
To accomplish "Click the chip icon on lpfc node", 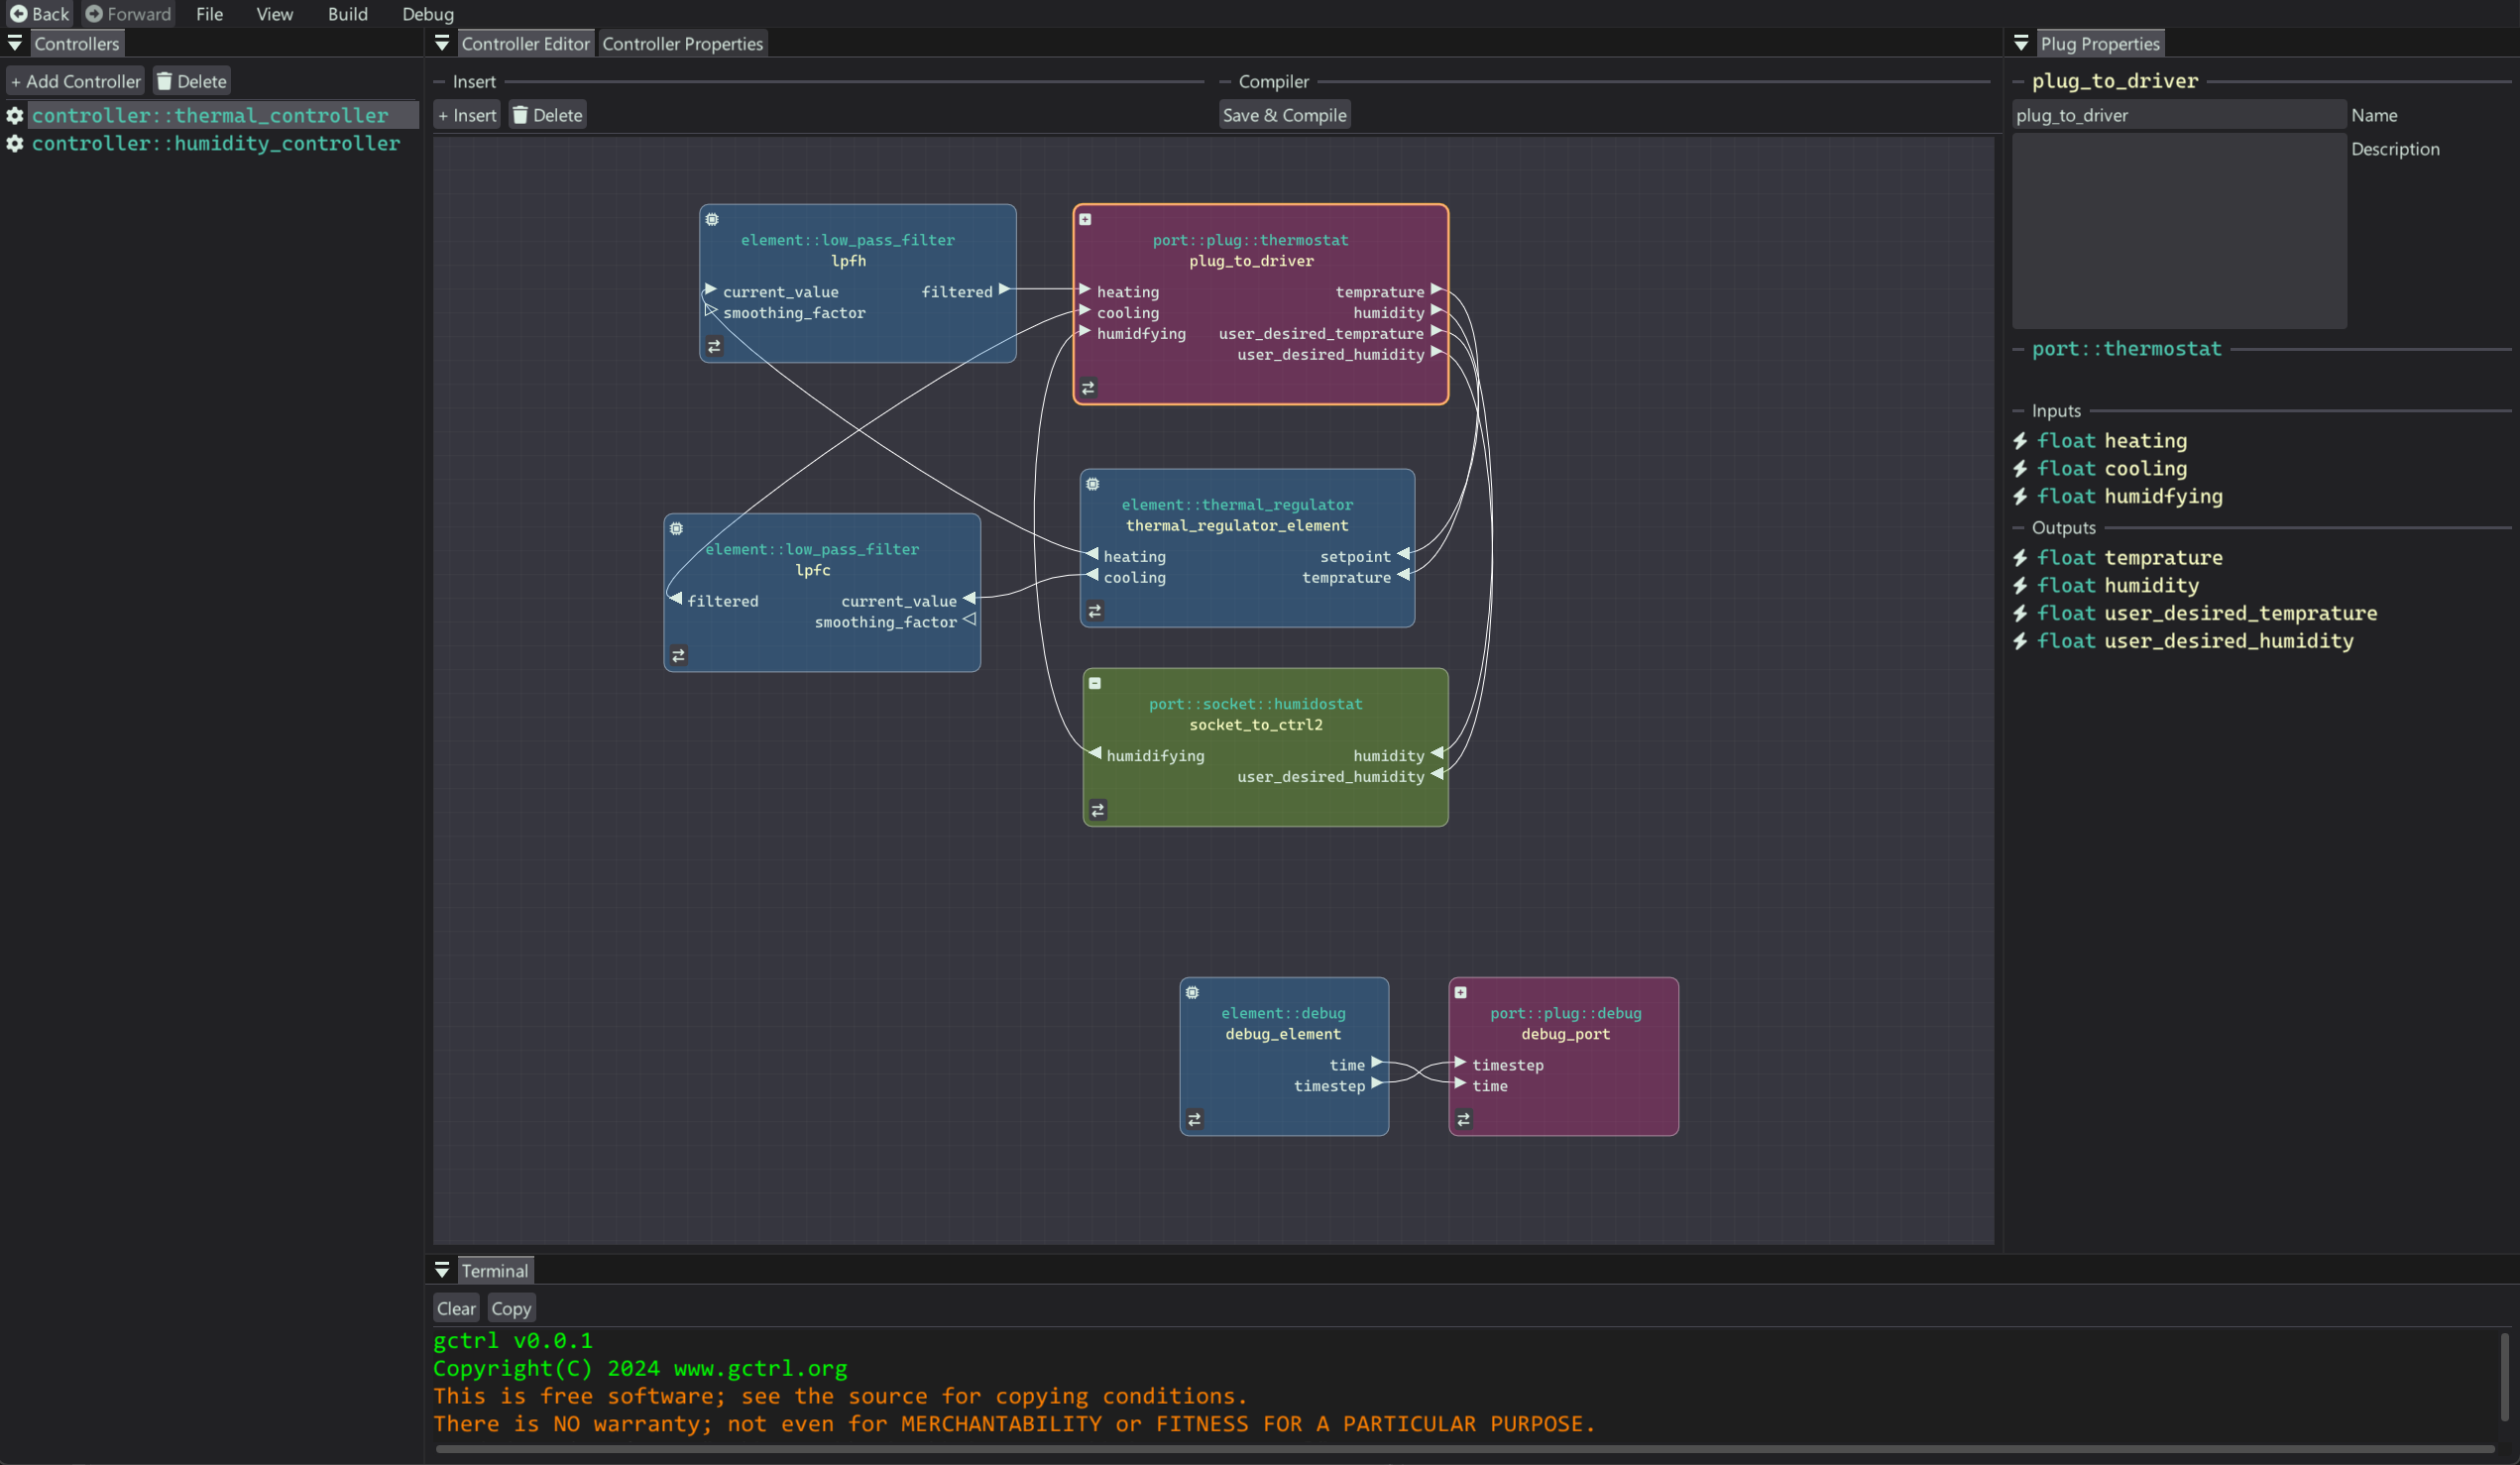I will pyautogui.click(x=677, y=528).
